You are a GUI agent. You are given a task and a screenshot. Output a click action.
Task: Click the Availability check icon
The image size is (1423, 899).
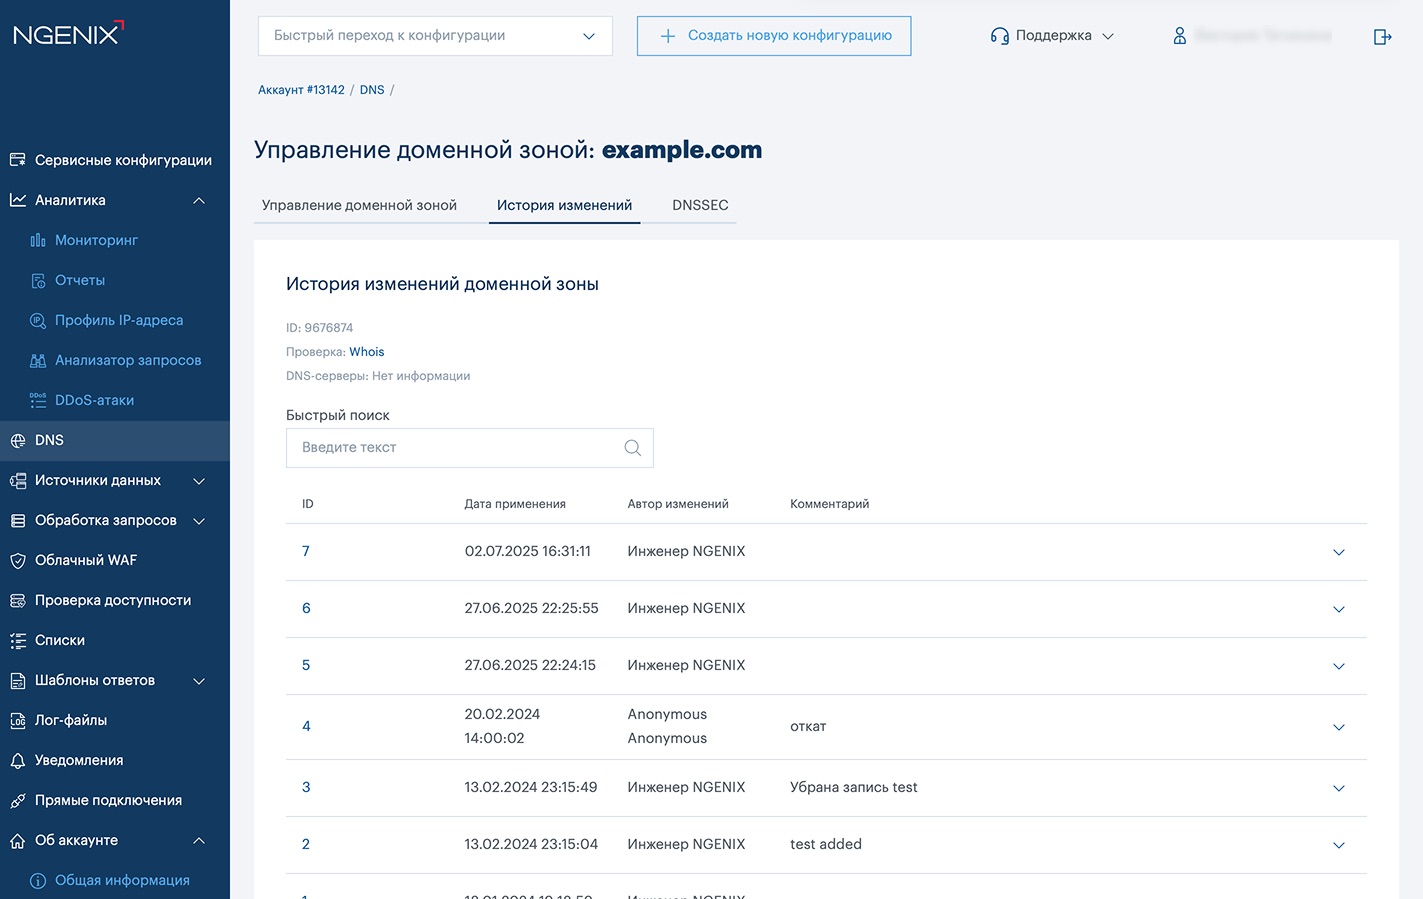pos(18,600)
